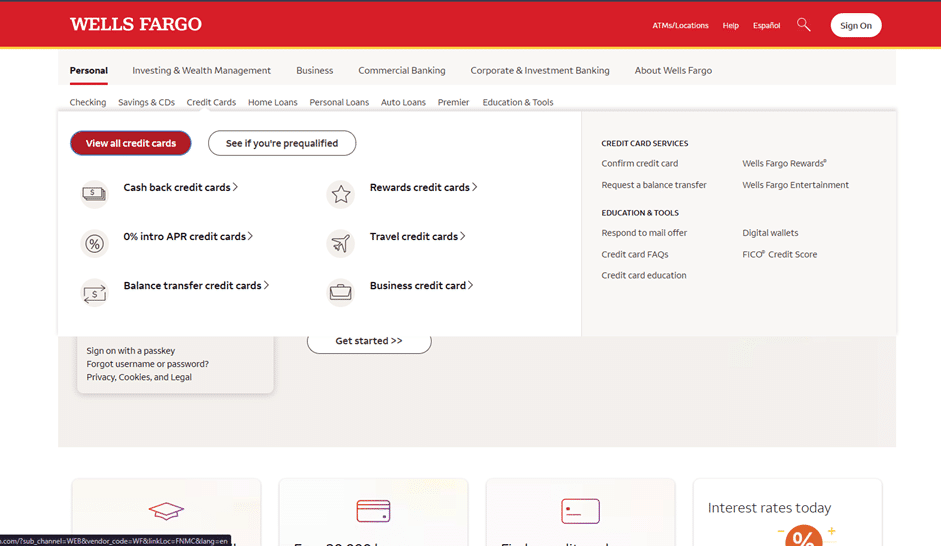Open Credit card FAQs link
The height and width of the screenshot is (546, 941).
[635, 254]
